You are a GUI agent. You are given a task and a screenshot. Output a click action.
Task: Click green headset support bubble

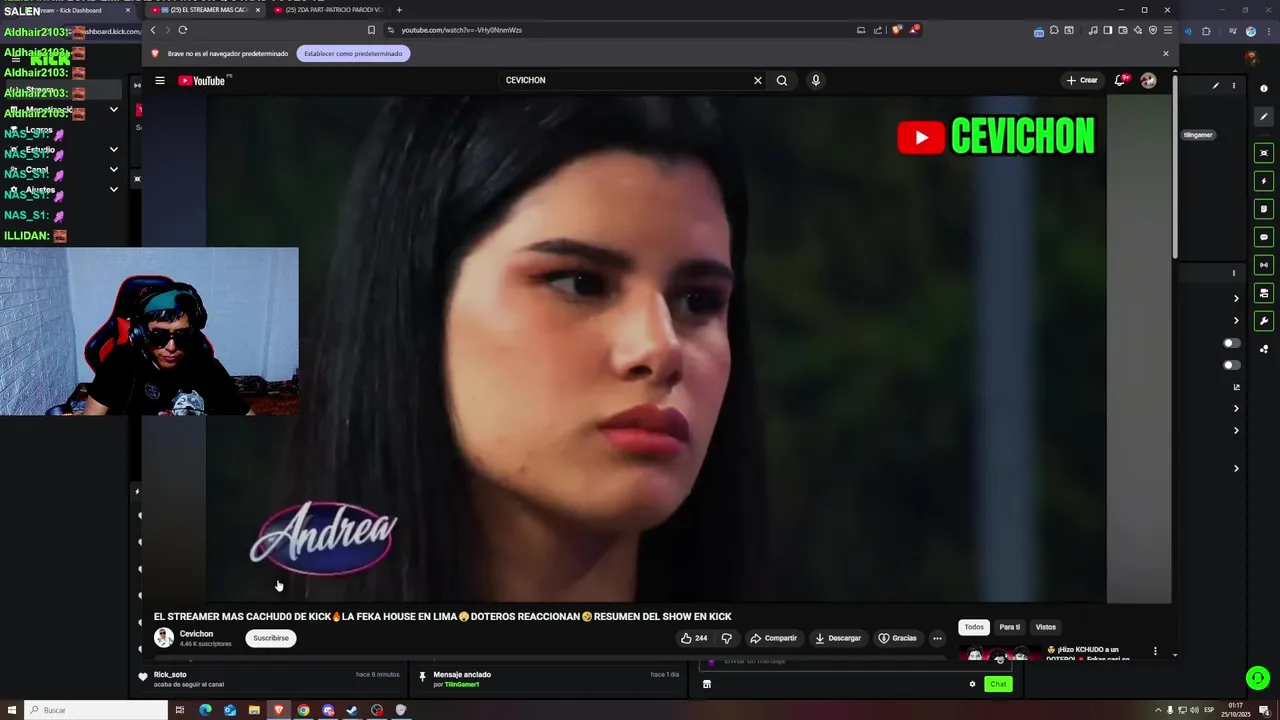pyautogui.click(x=1257, y=677)
